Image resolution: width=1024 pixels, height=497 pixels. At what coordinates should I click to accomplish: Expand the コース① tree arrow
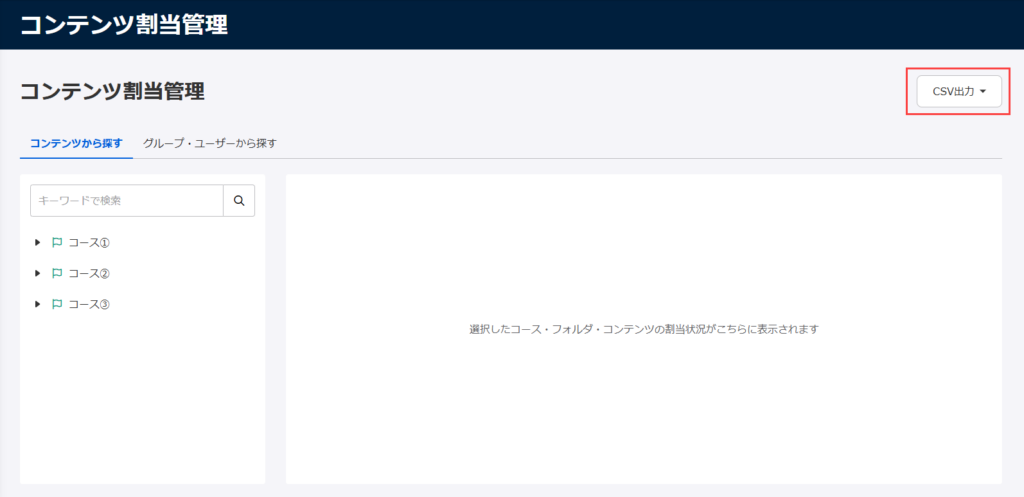(x=38, y=242)
